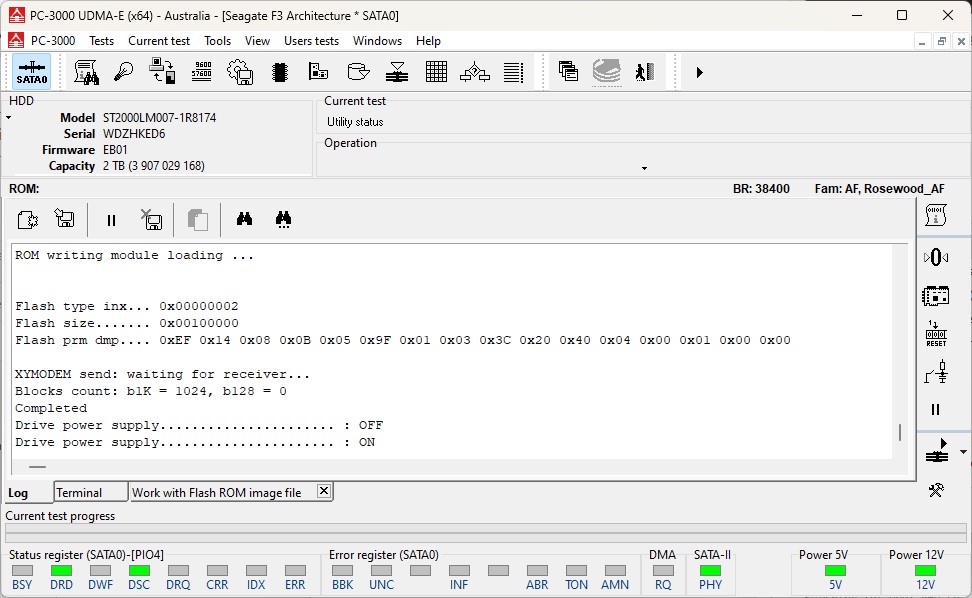Click the SATA0 port selector button
Image resolution: width=972 pixels, height=598 pixels.
click(x=32, y=72)
